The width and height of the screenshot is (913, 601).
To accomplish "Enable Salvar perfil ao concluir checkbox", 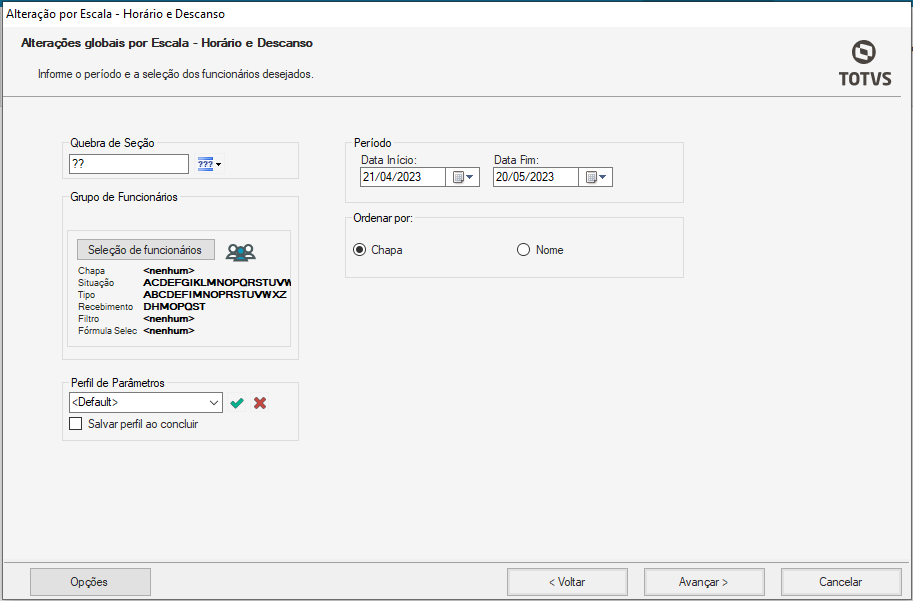I will (76, 424).
